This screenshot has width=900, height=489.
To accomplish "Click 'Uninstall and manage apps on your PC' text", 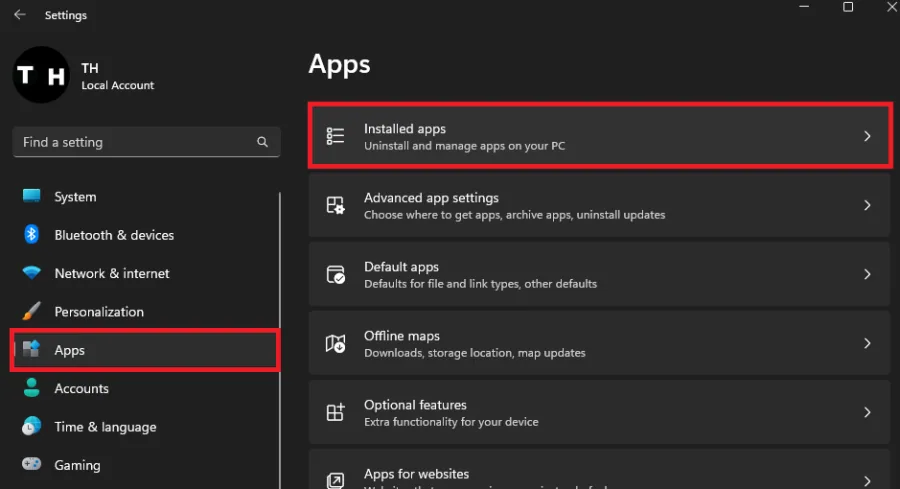I will pyautogui.click(x=464, y=146).
